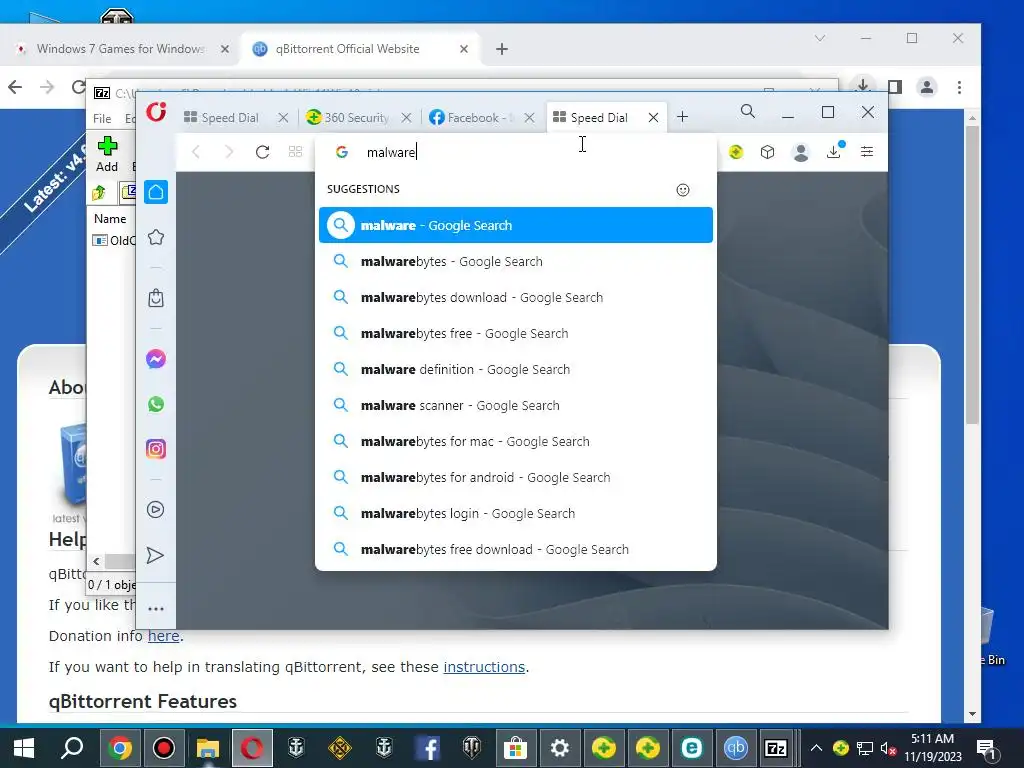Image resolution: width=1024 pixels, height=768 pixels.
Task: Open Chrome from the taskbar
Action: 120,748
